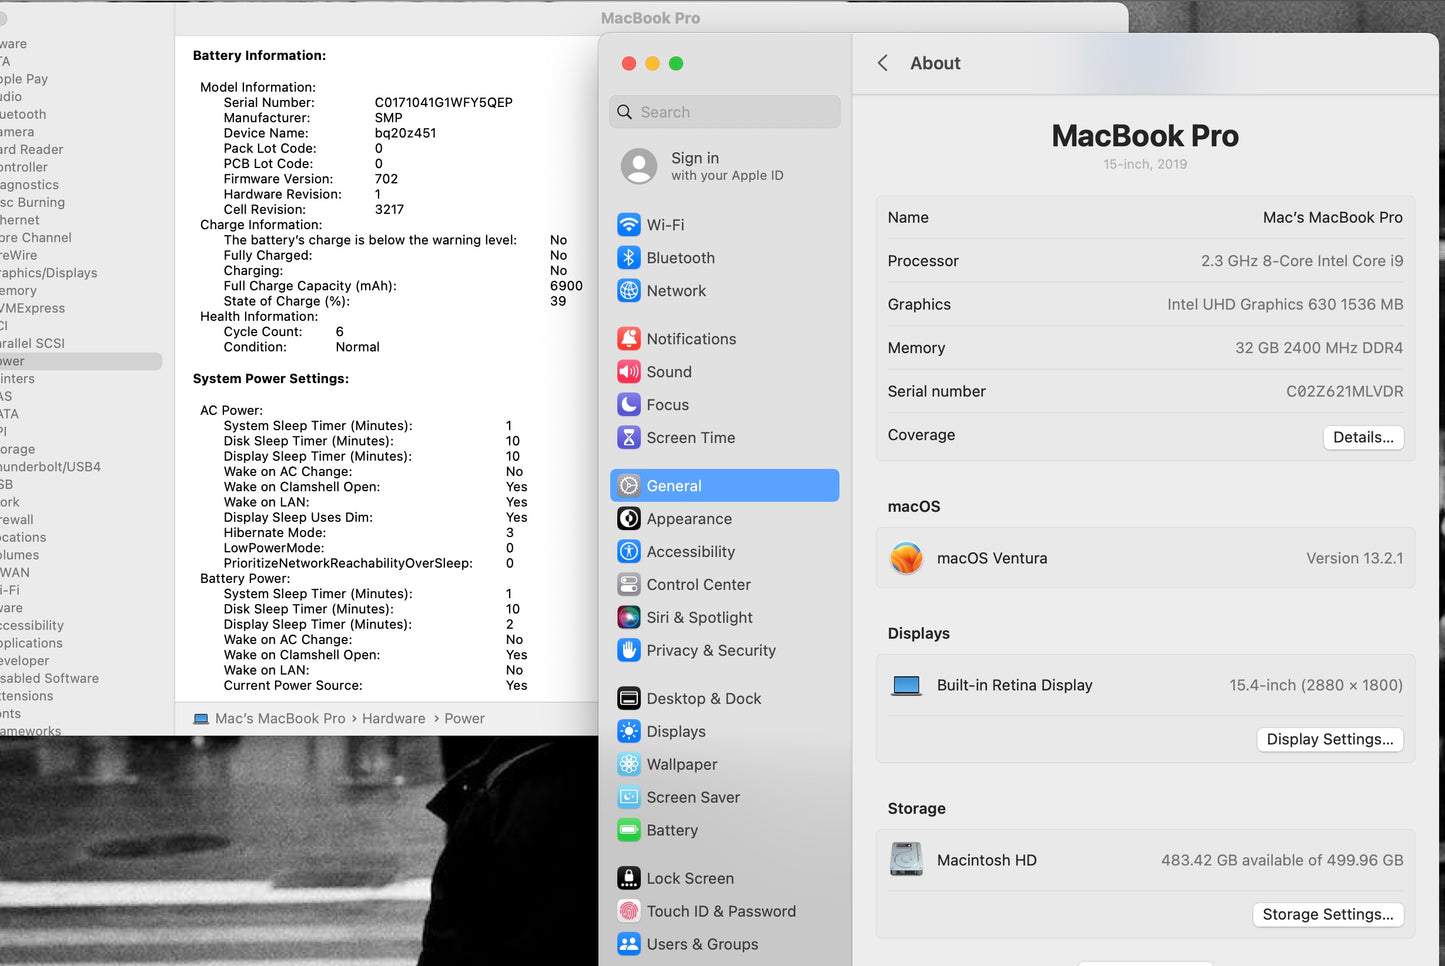Open the Appearance icon

coord(628,519)
